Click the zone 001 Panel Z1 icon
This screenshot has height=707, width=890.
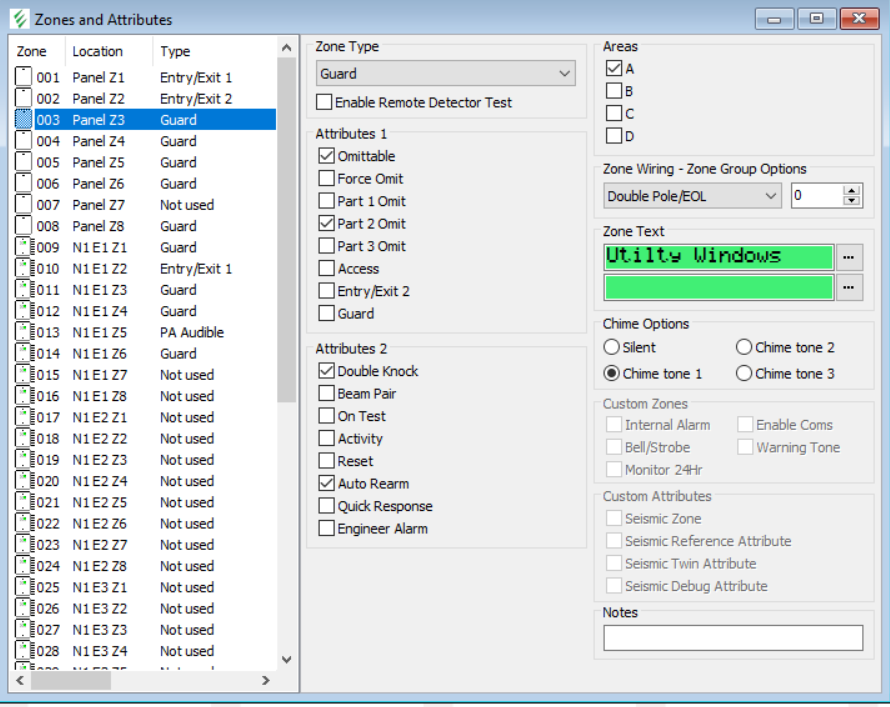pos(24,77)
